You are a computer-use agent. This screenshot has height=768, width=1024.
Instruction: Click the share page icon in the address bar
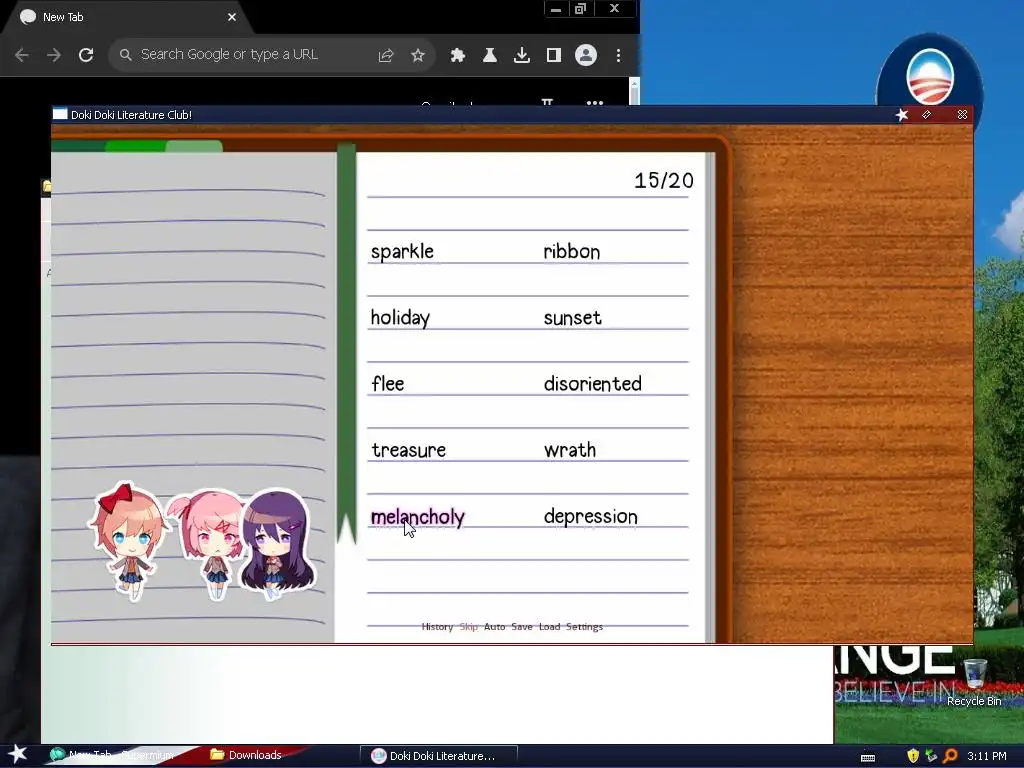(386, 56)
